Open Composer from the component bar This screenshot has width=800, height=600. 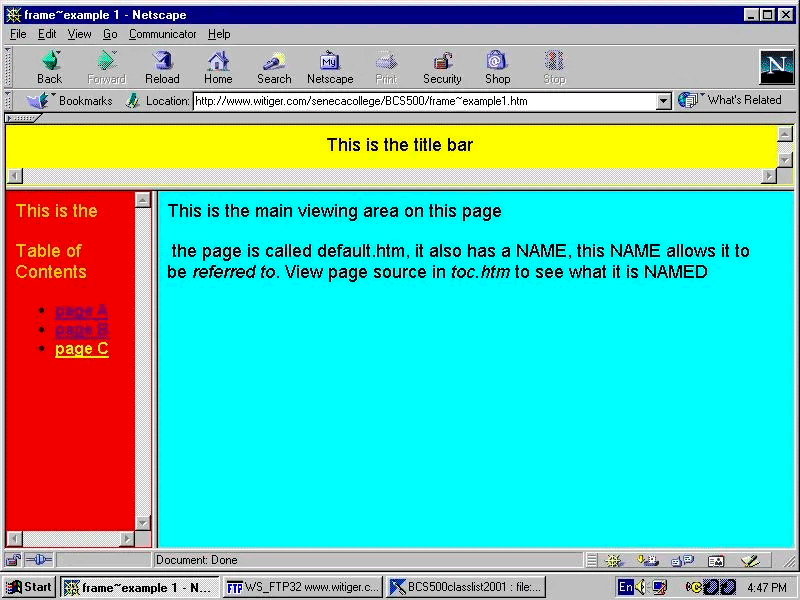coord(751,561)
